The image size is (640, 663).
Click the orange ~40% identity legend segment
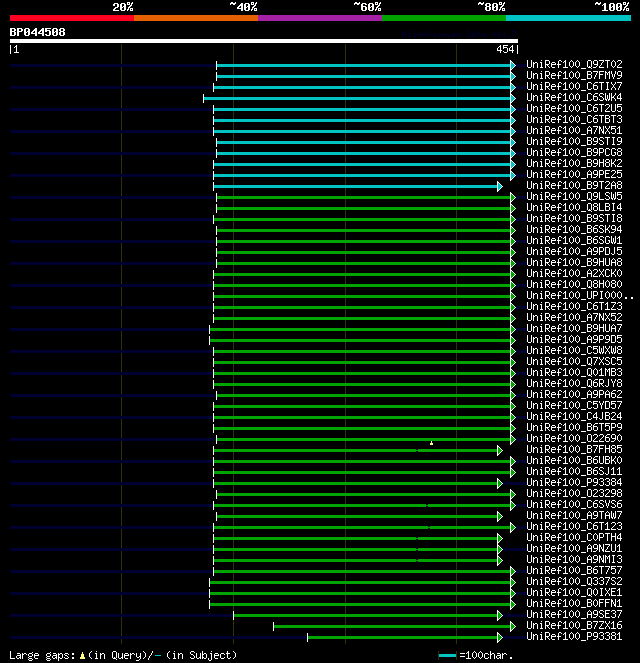tap(196, 18)
